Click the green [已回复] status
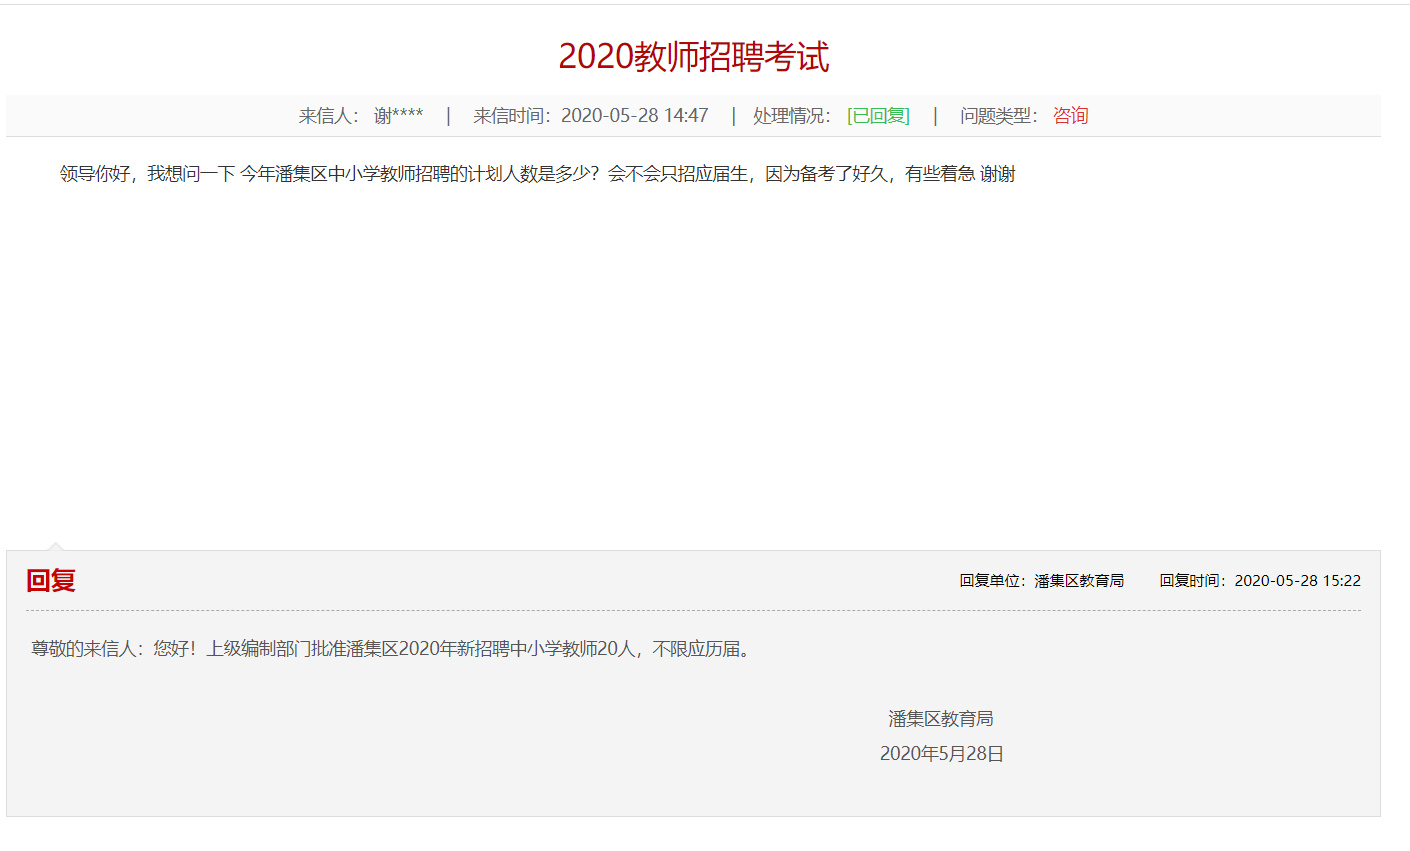This screenshot has width=1410, height=851. tap(878, 116)
